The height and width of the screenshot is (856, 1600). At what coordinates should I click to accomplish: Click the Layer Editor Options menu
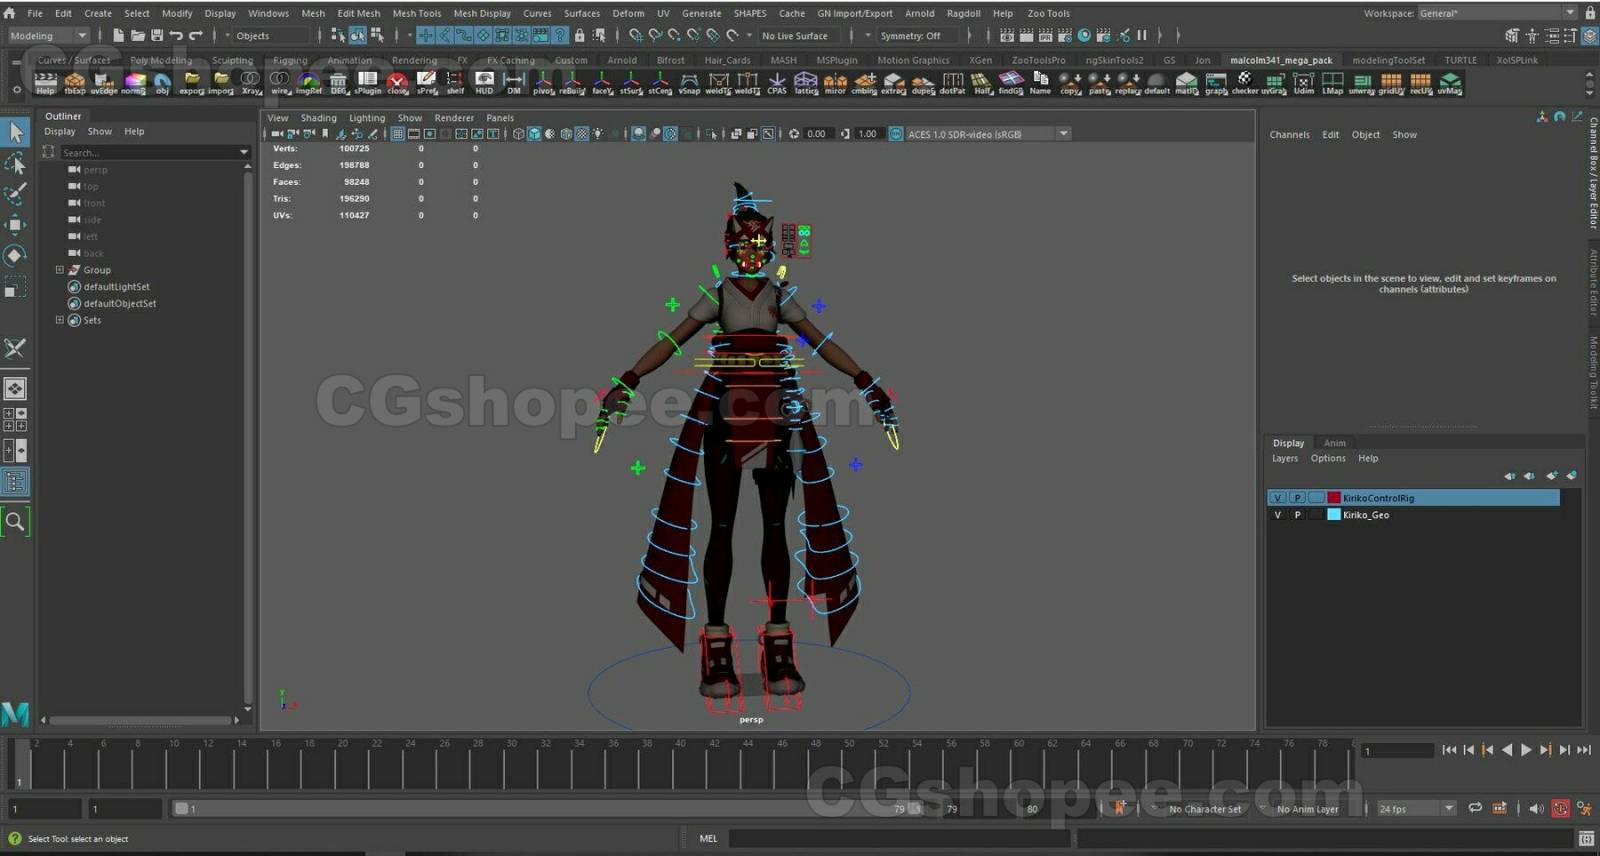click(1328, 458)
